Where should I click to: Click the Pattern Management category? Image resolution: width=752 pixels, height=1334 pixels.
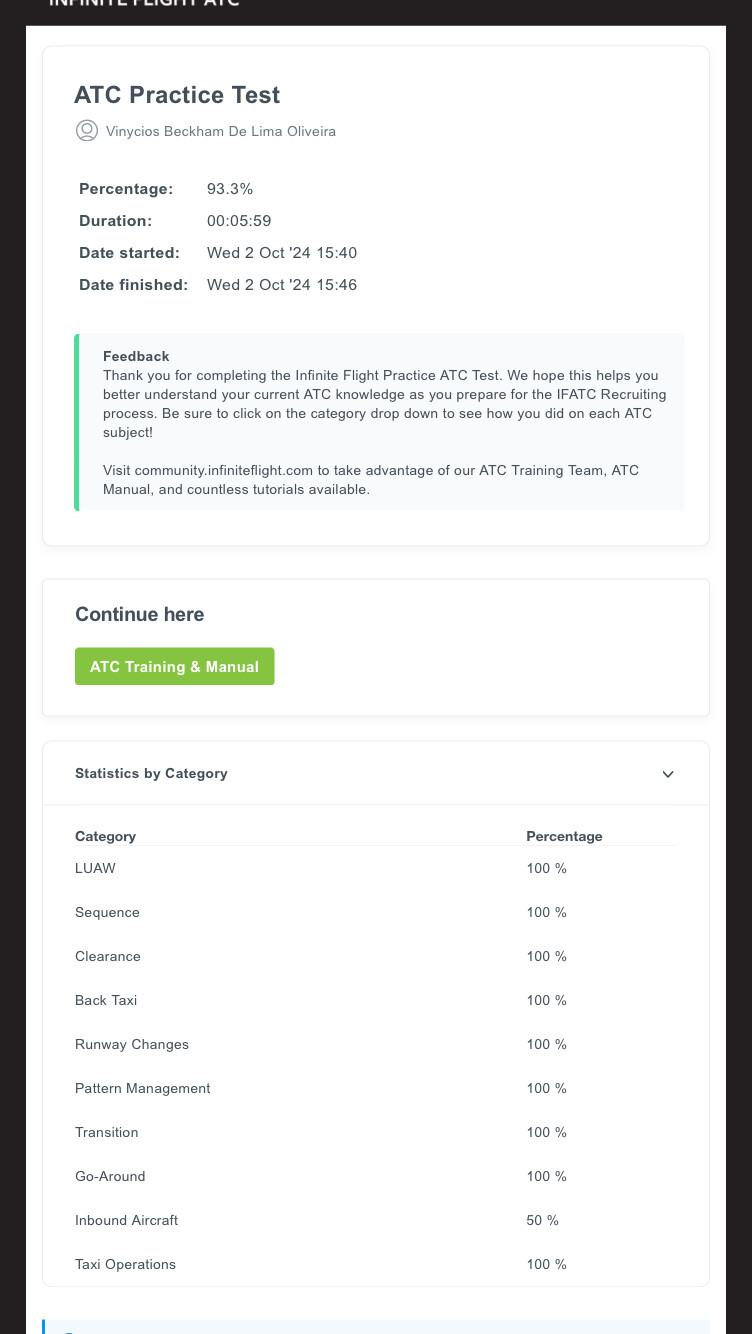coord(143,1088)
